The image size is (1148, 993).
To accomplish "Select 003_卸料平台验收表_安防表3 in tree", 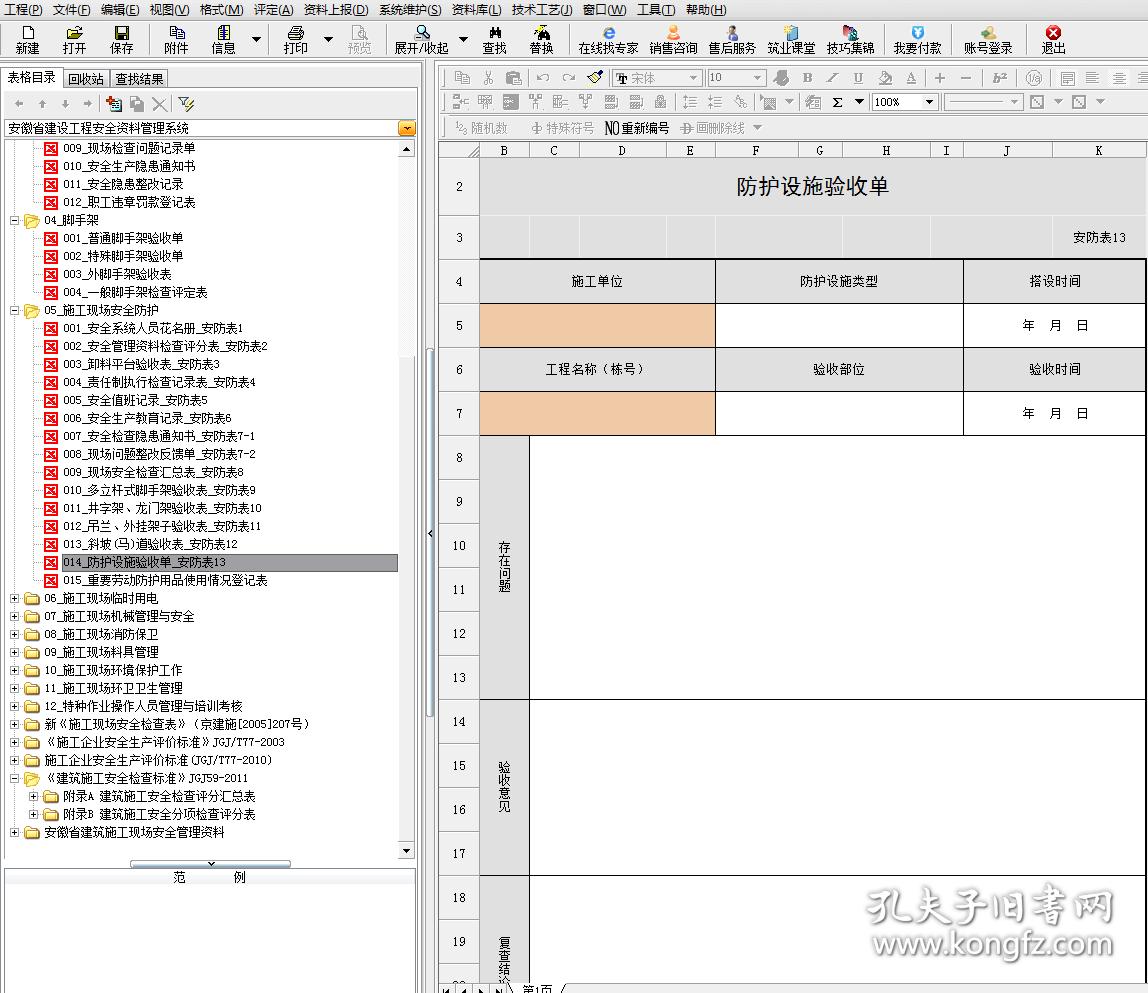I will point(141,364).
